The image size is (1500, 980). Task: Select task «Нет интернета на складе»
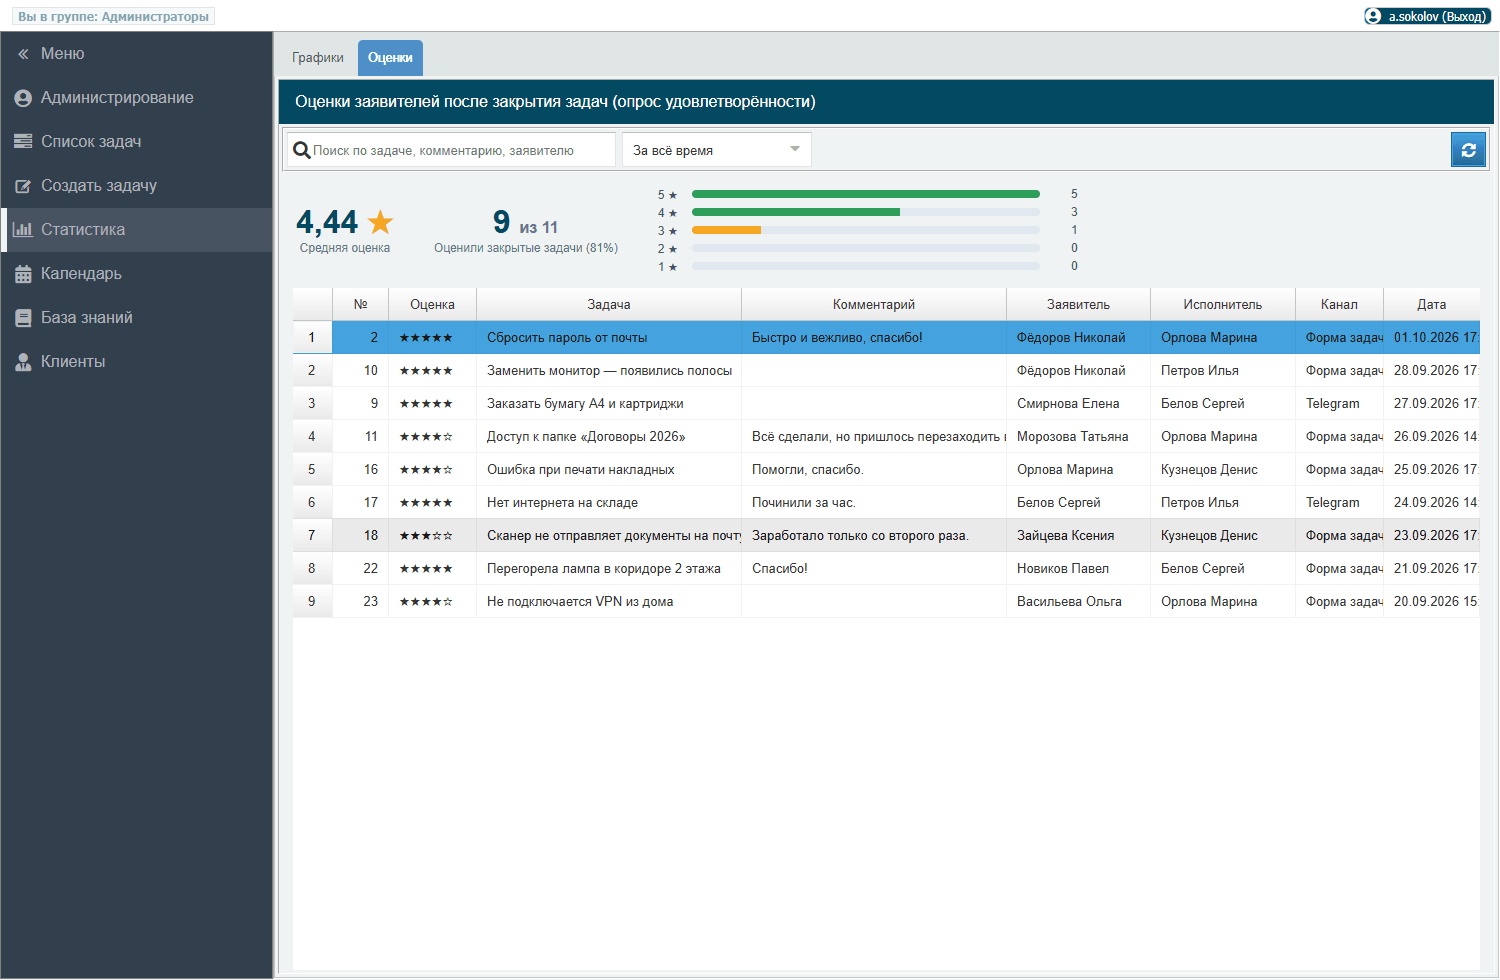pyautogui.click(x=562, y=503)
